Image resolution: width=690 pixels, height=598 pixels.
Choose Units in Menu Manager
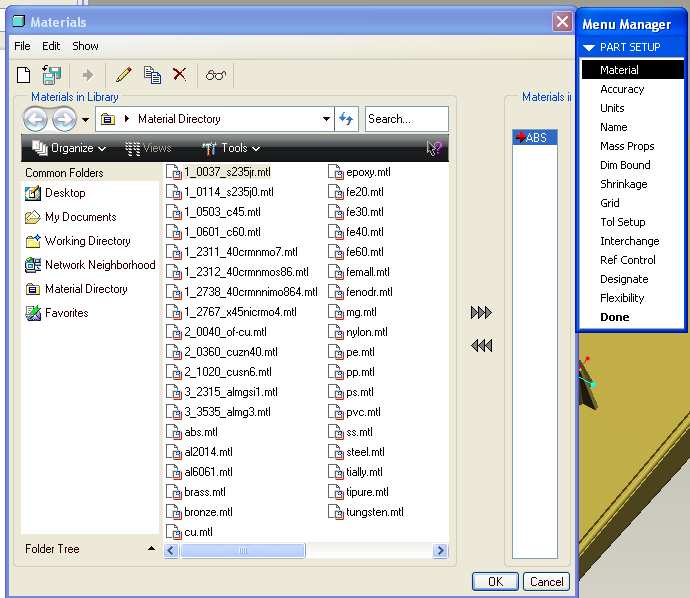click(612, 108)
